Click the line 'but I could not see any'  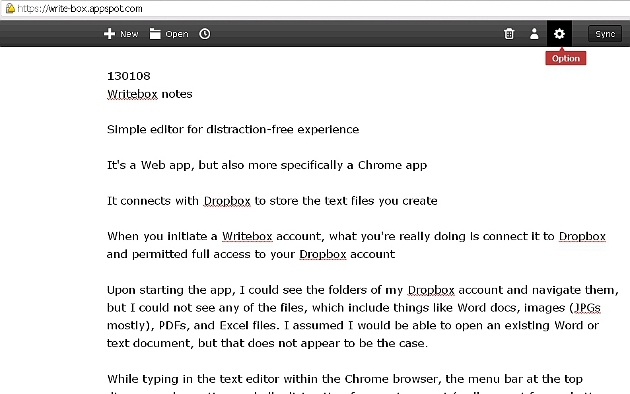coord(354,308)
